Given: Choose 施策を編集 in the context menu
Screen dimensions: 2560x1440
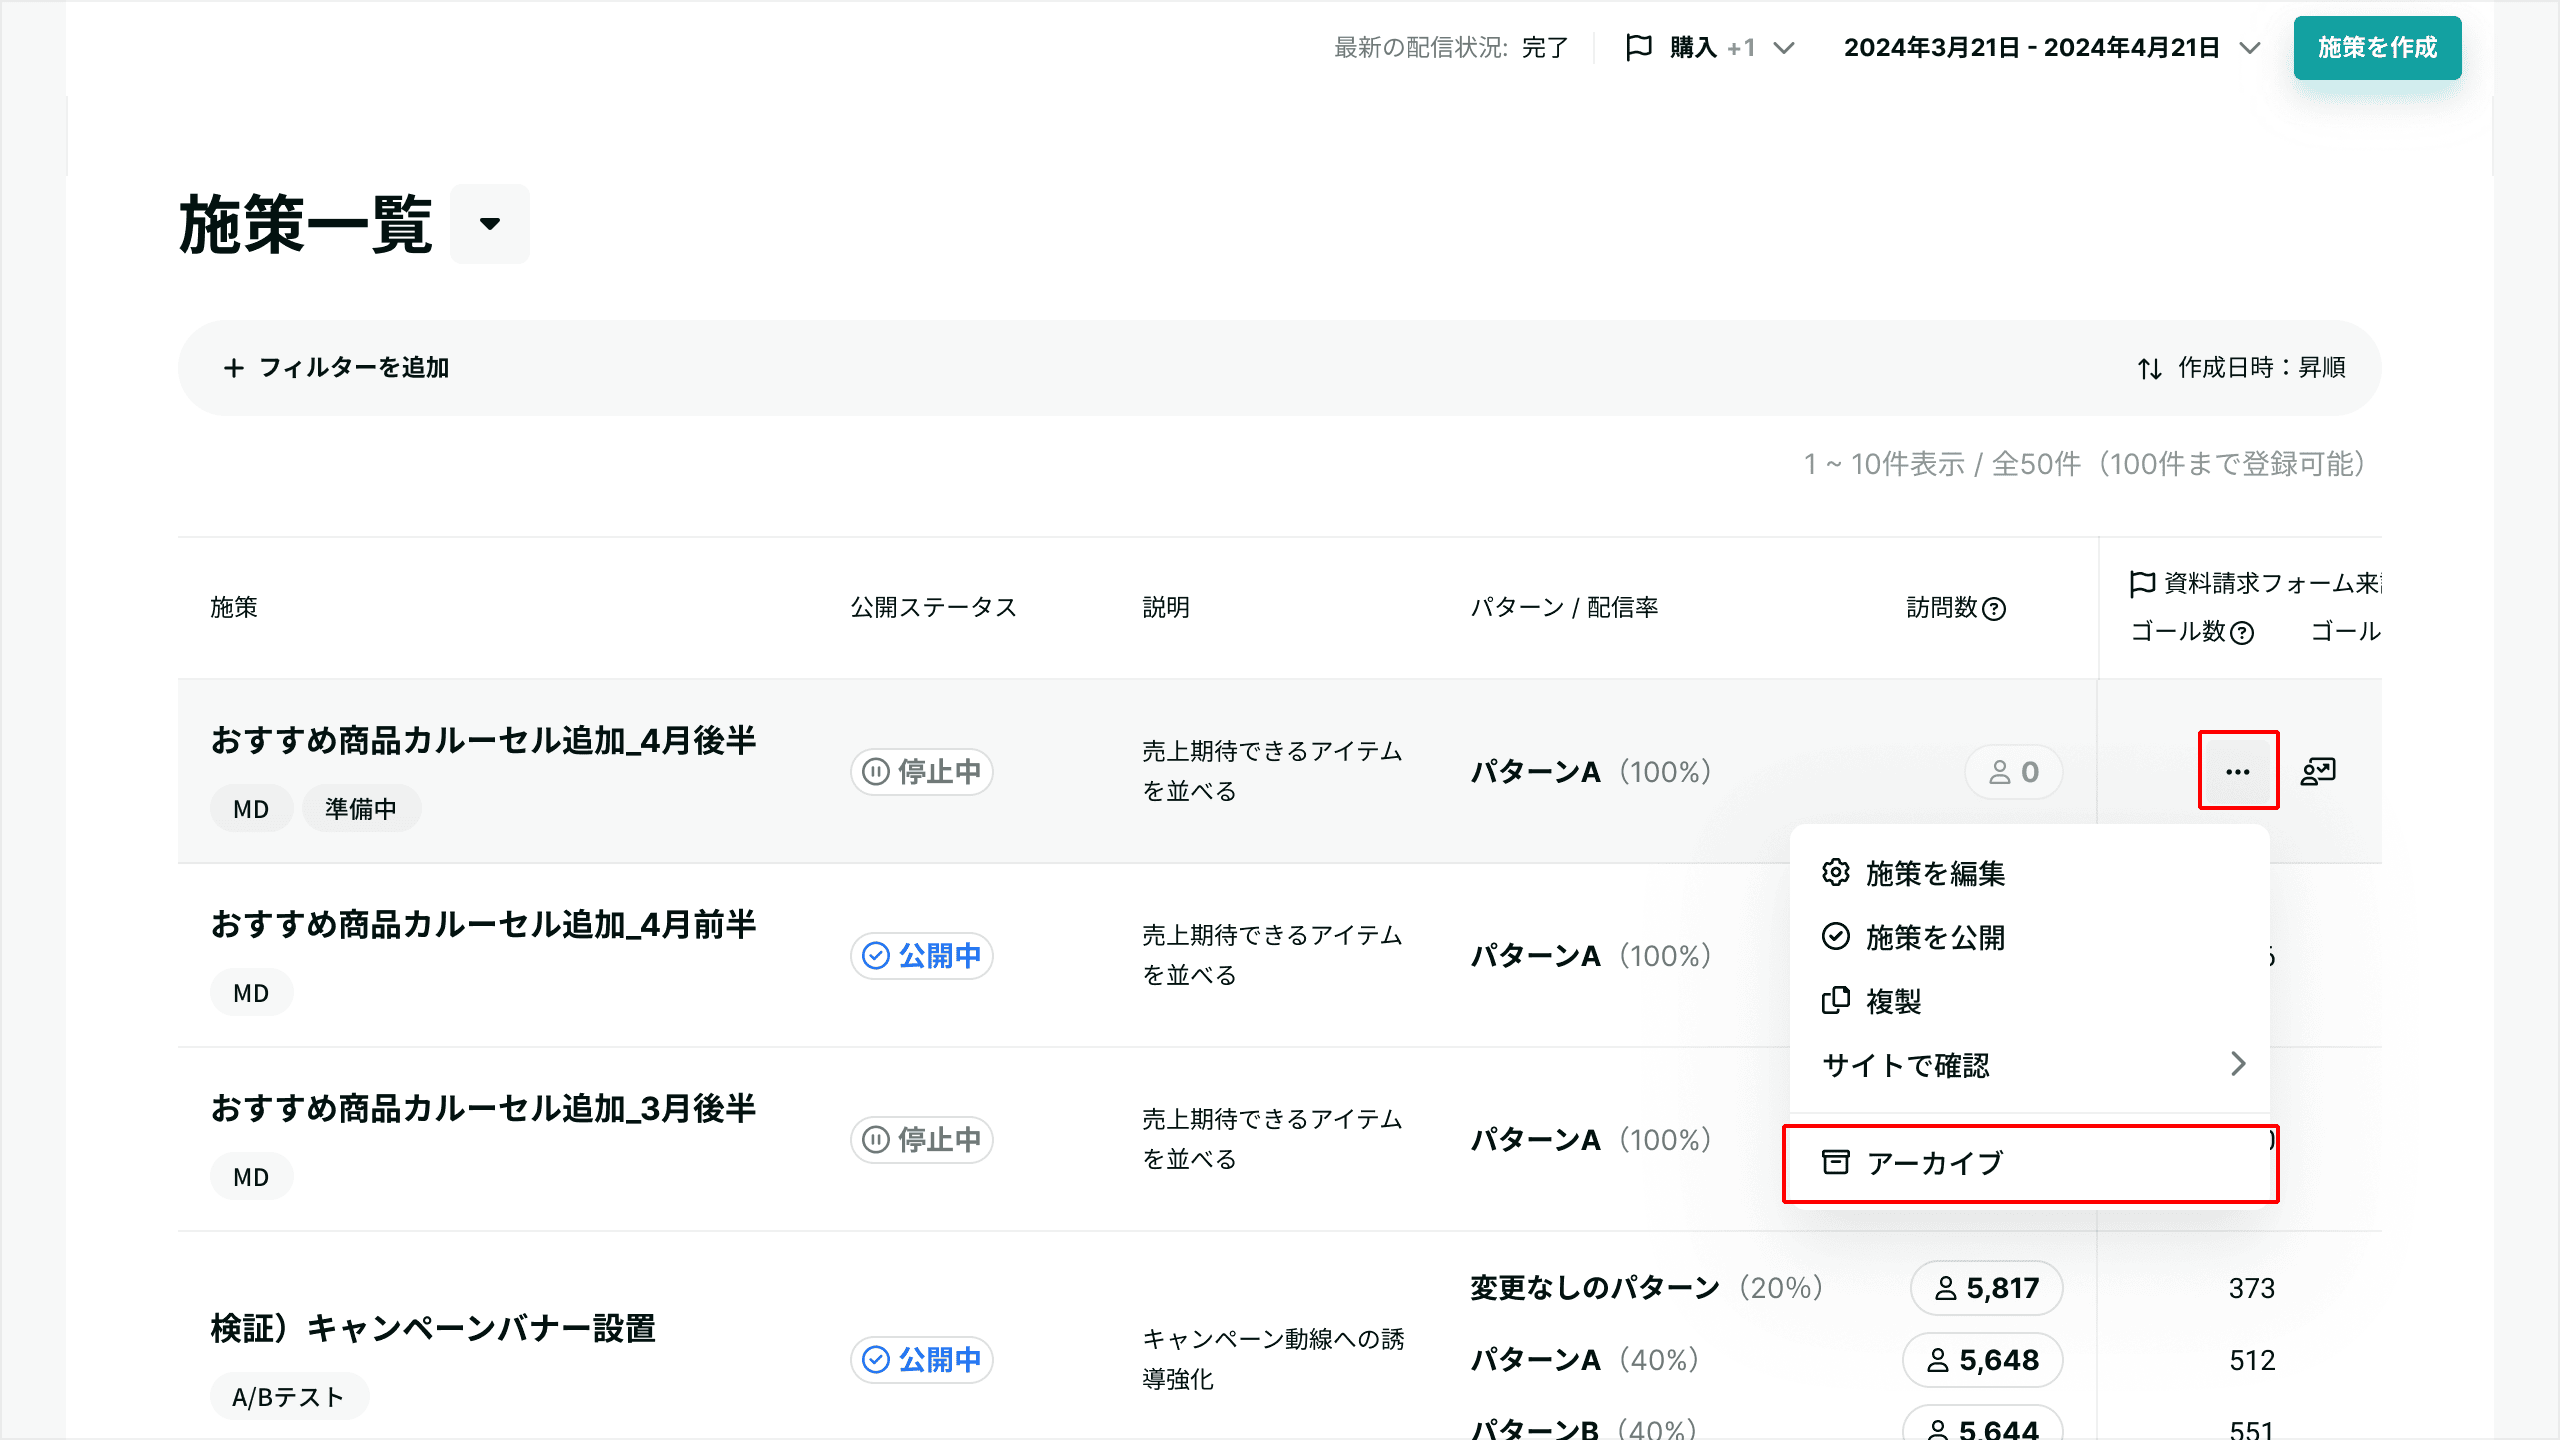Looking at the screenshot, I should (x=2030, y=873).
